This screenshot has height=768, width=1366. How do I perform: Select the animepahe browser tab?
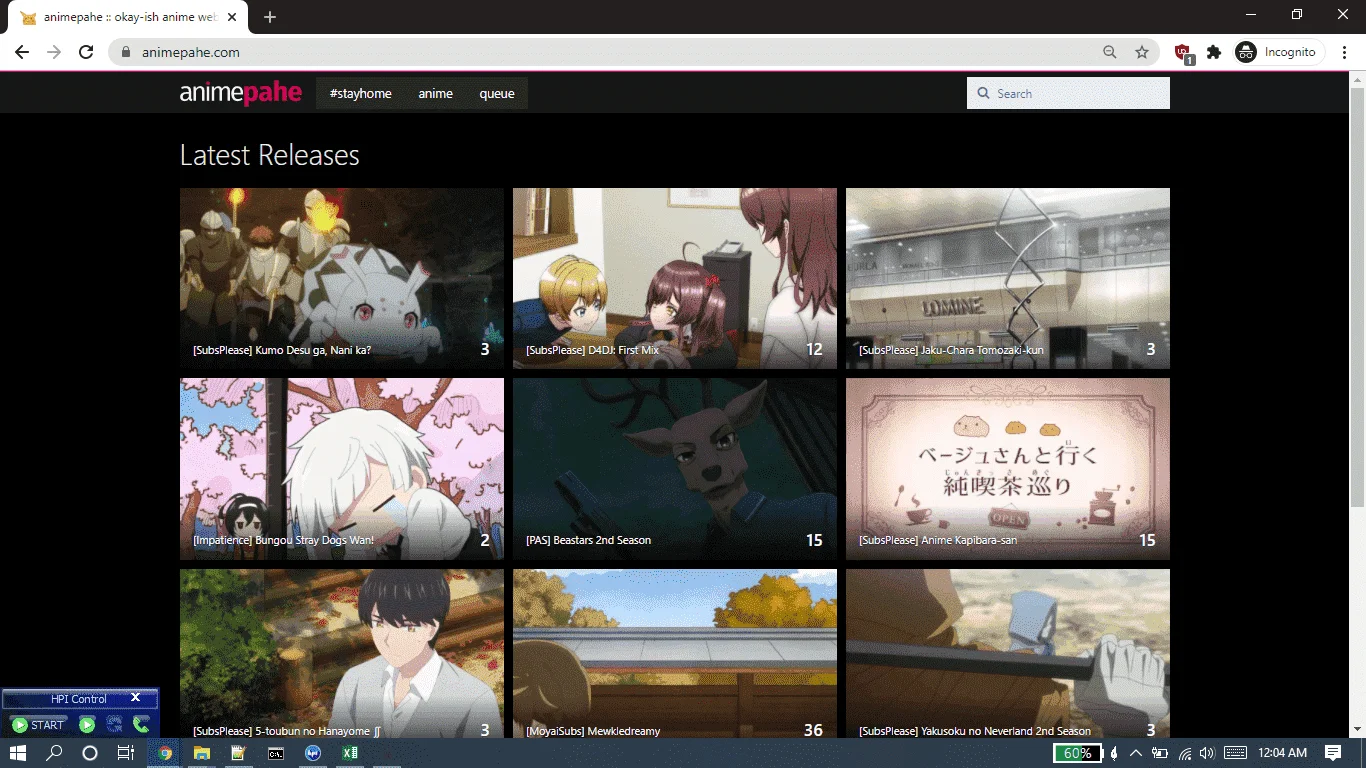(130, 17)
